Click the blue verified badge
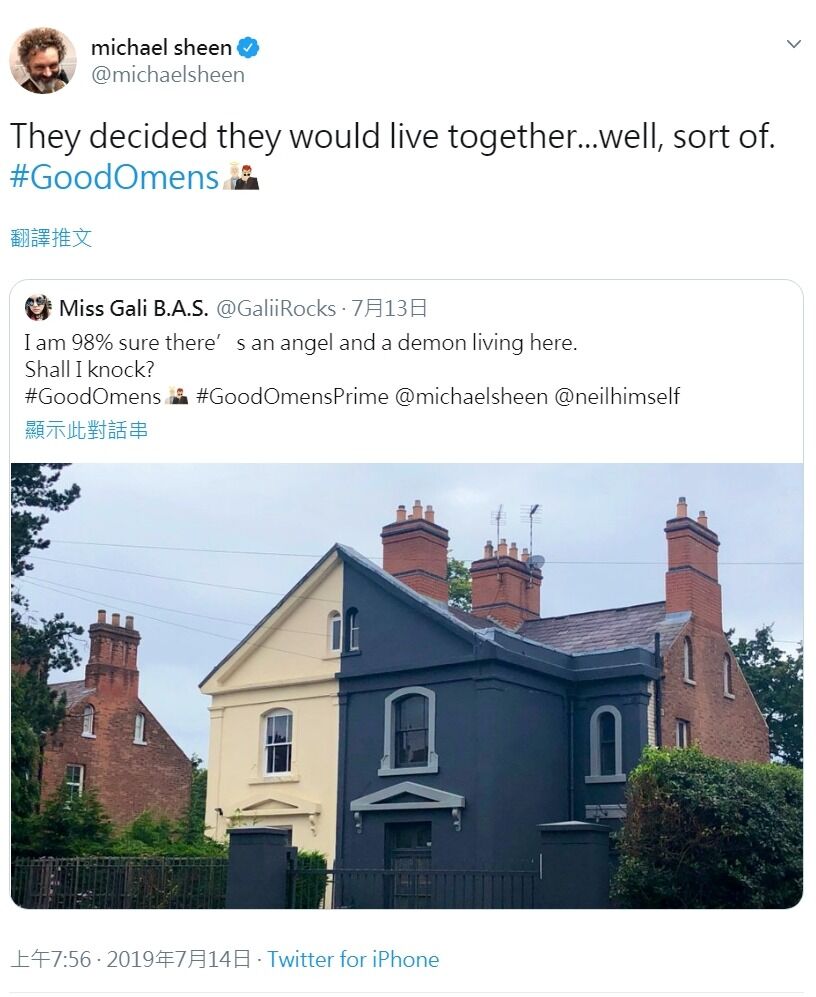816x997 pixels. pos(248,48)
